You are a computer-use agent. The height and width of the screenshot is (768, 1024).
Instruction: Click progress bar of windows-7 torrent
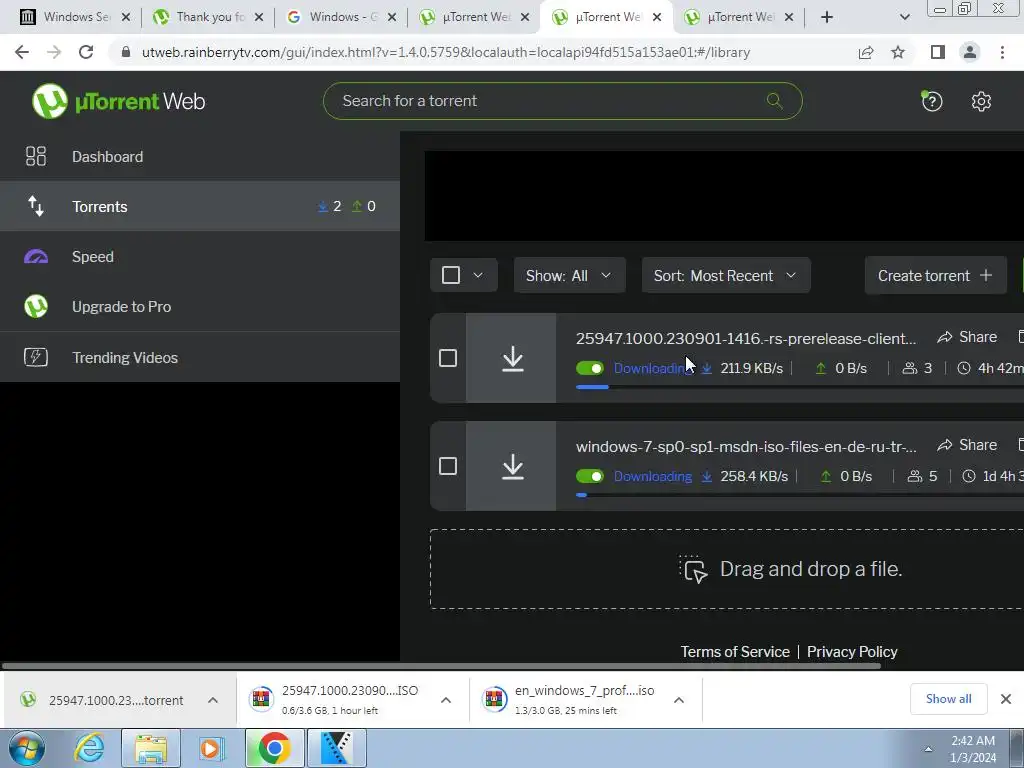point(799,495)
